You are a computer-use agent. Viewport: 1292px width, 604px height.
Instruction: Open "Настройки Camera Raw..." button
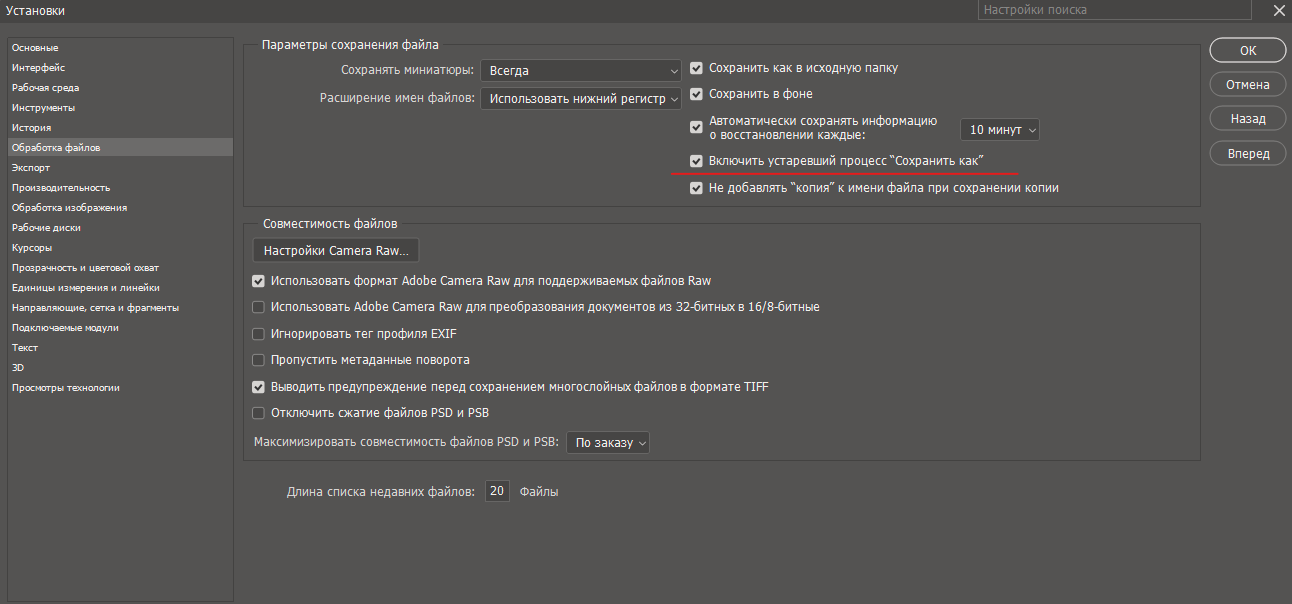click(336, 251)
